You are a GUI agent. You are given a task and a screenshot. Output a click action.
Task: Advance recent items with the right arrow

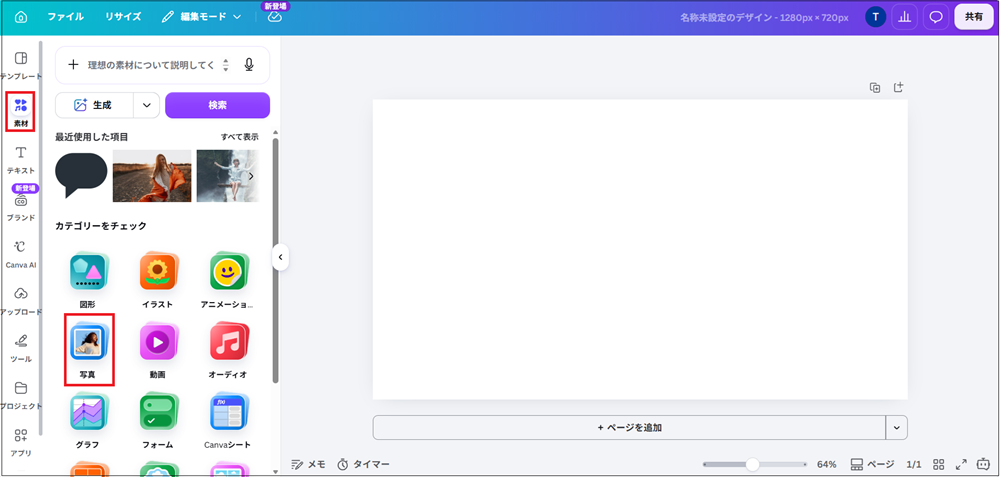pos(251,176)
